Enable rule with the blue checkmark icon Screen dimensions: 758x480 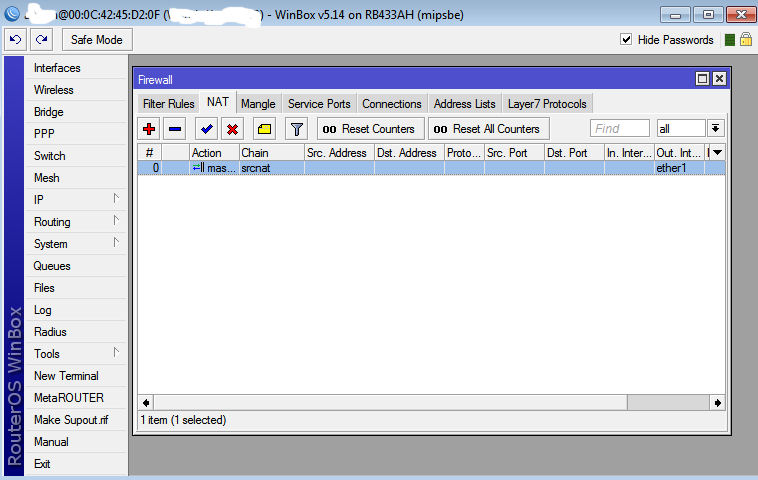pyautogui.click(x=206, y=129)
